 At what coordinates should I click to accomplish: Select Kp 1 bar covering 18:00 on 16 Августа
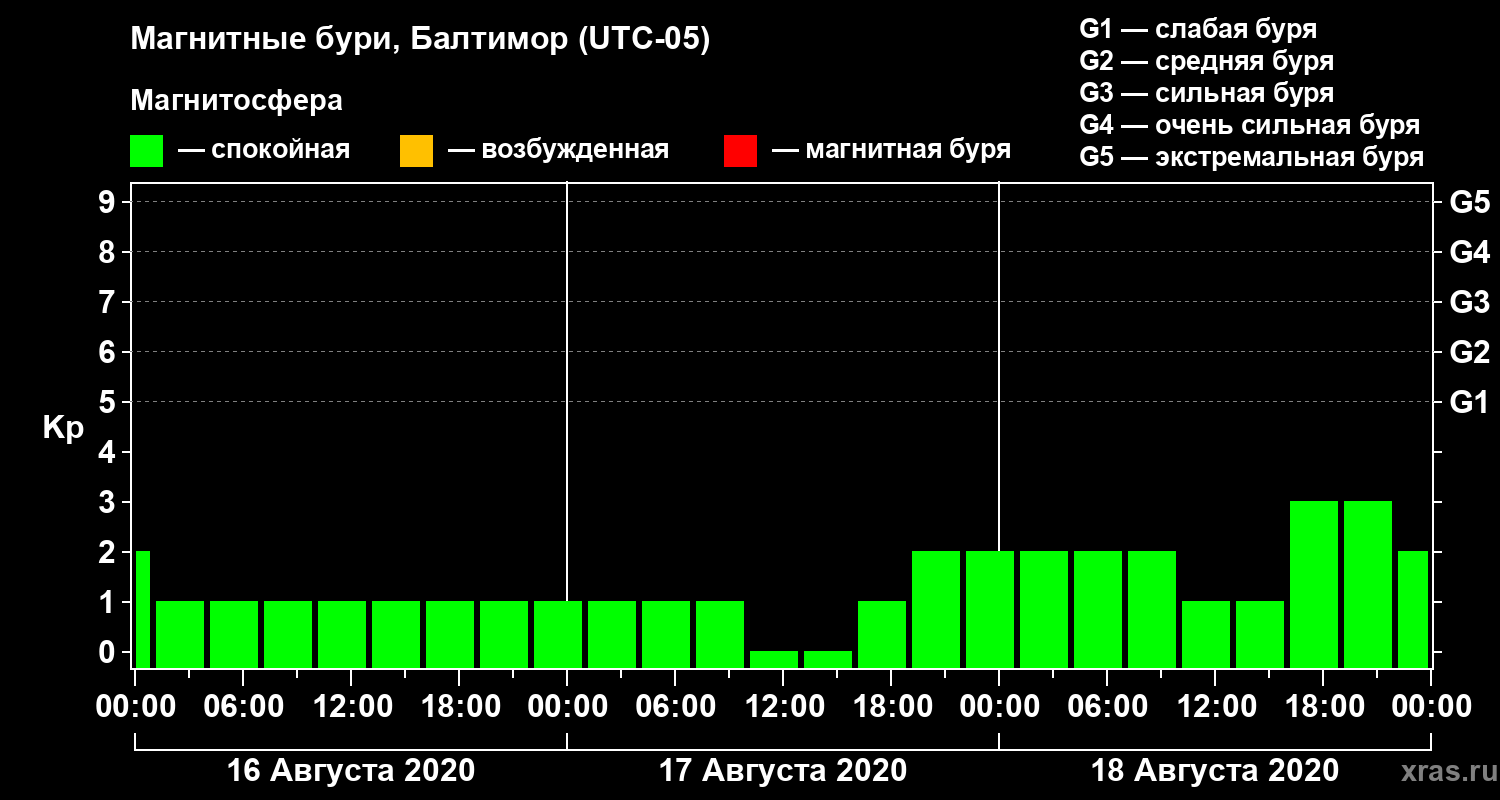(450, 634)
